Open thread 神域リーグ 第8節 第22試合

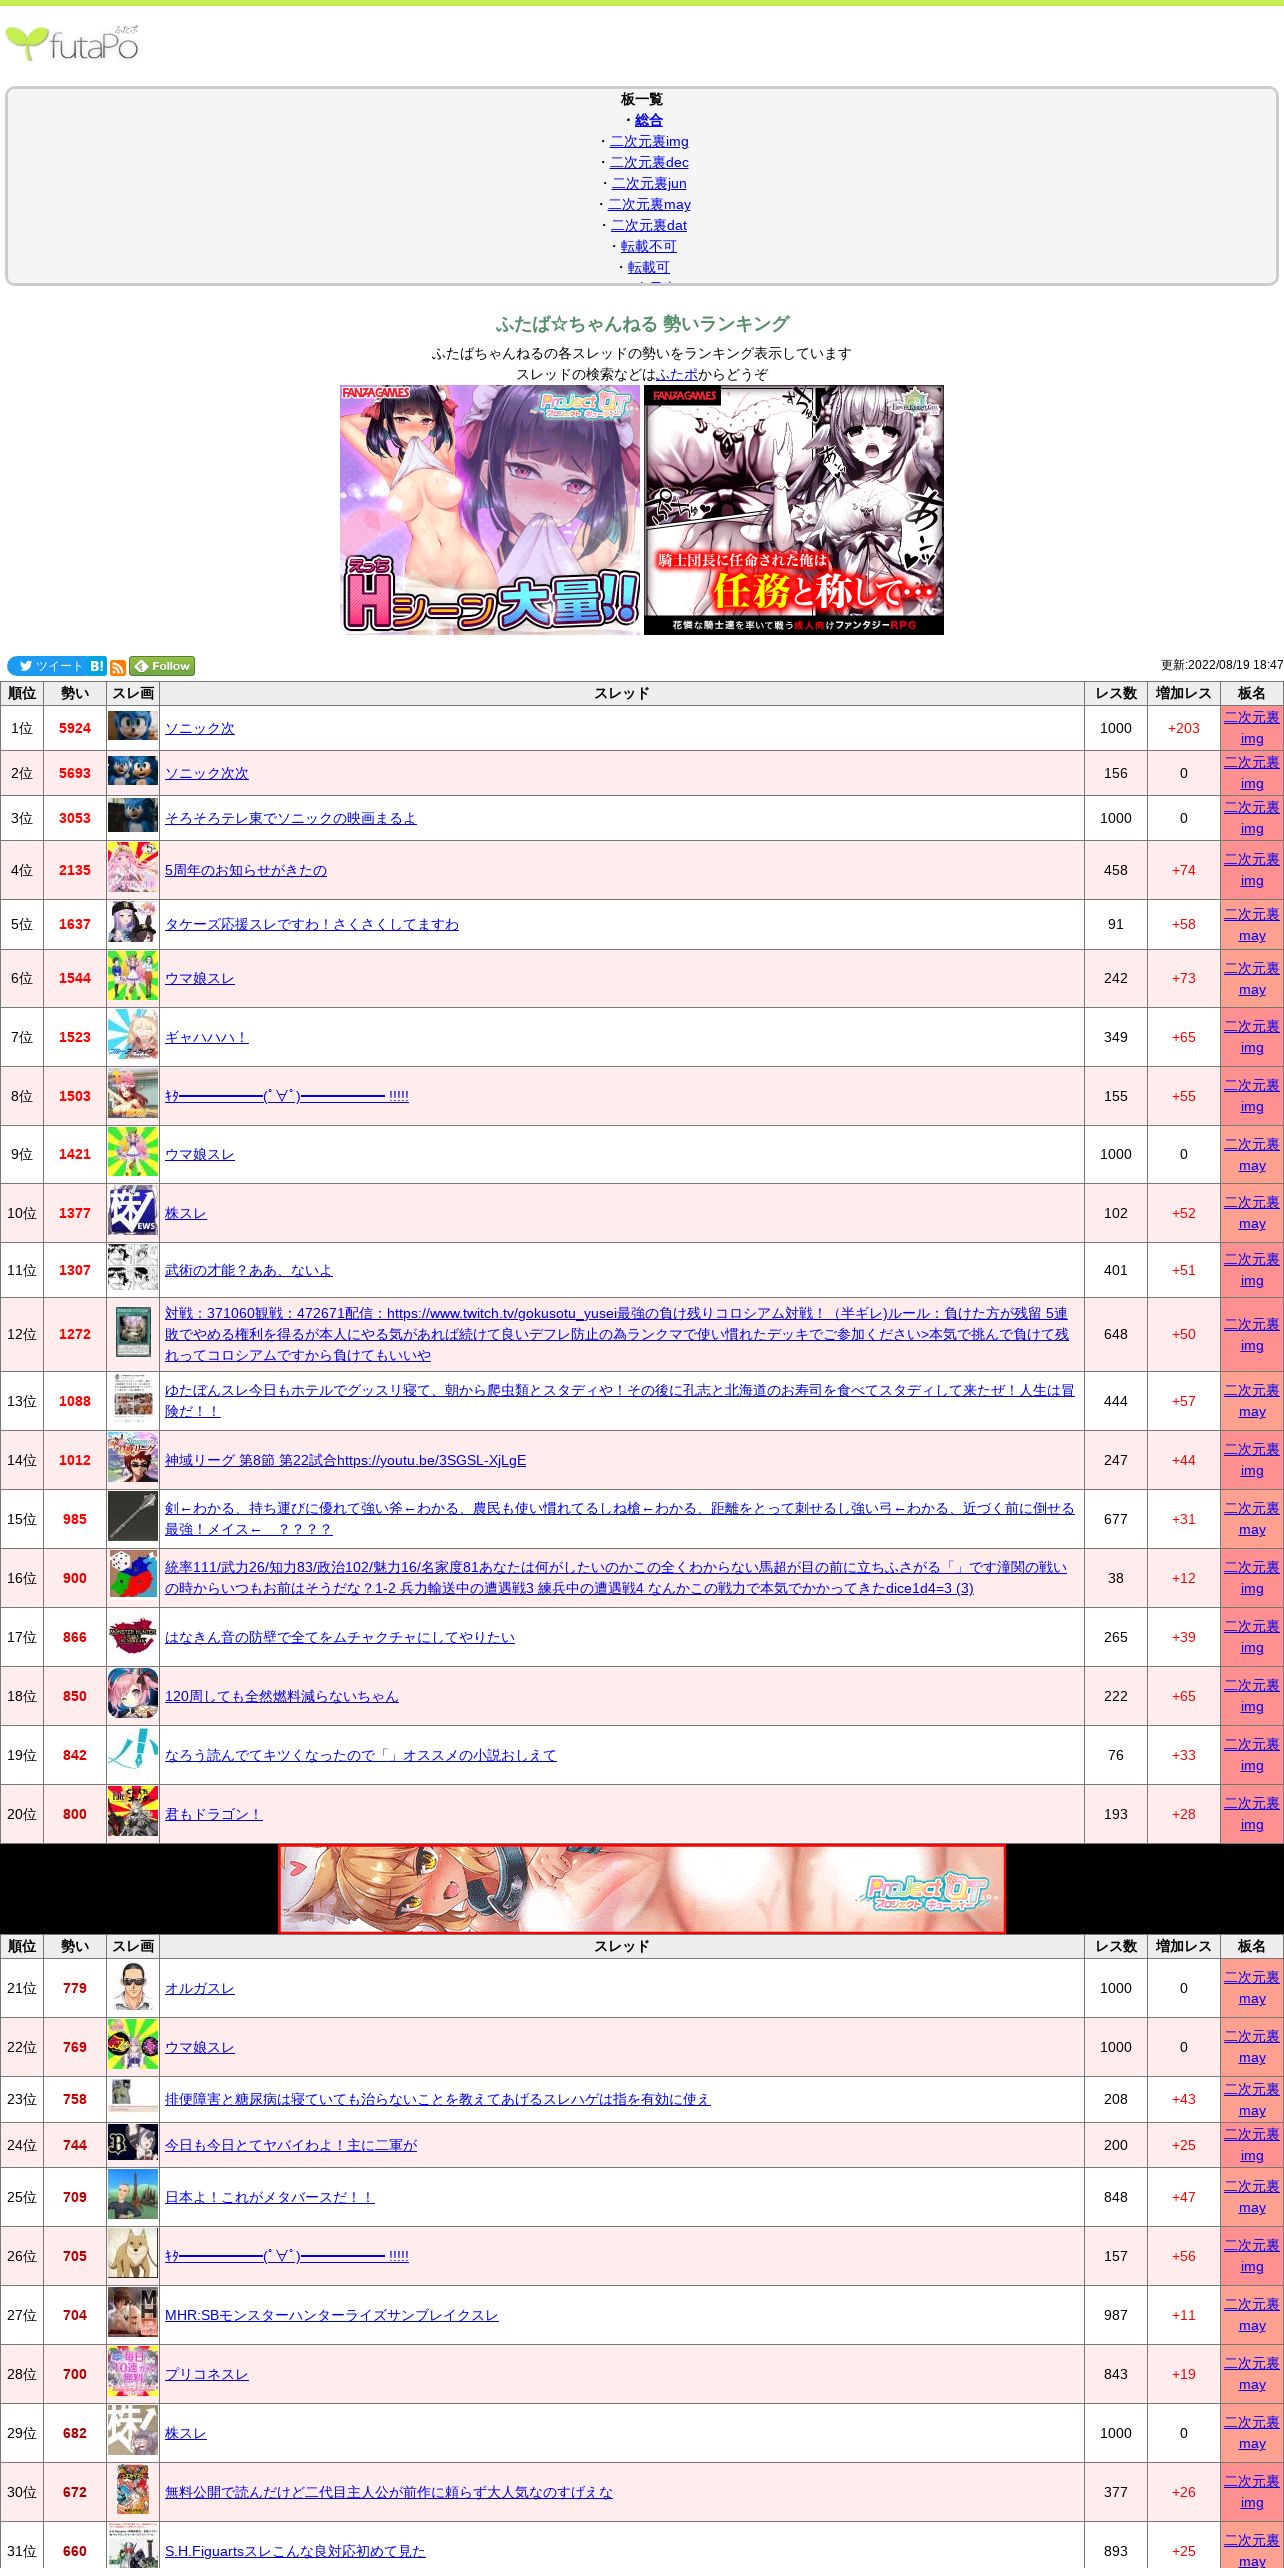click(x=345, y=1460)
